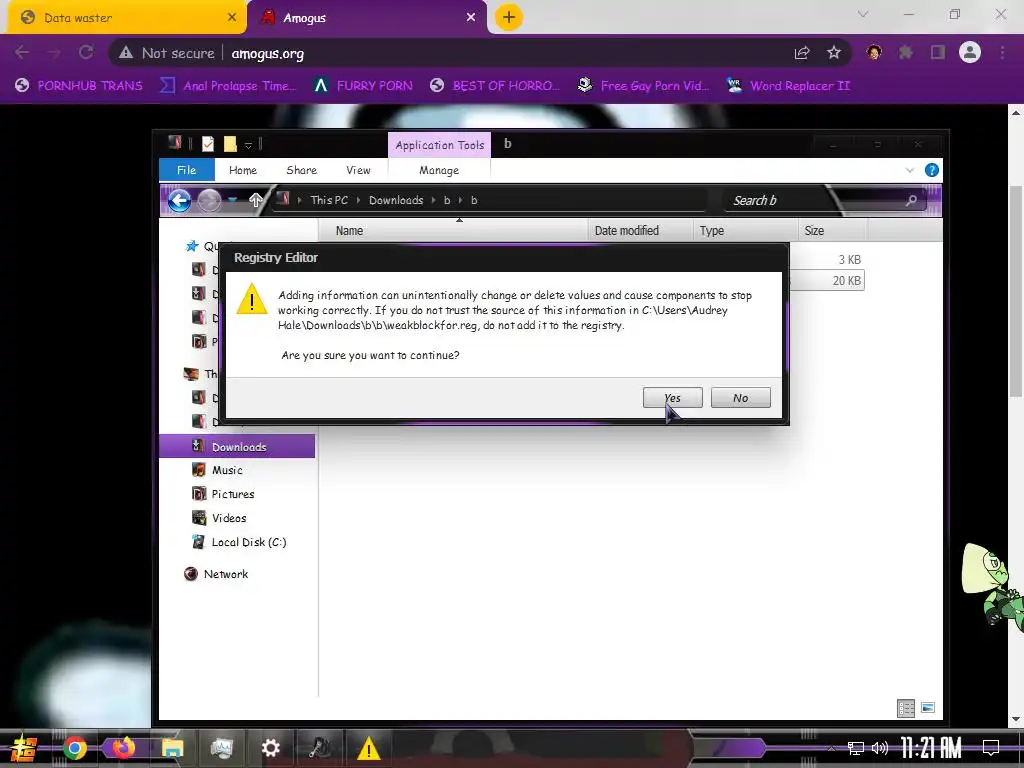This screenshot has height=768, width=1024.
Task: Close the Amogus browser tab
Action: tap(471, 18)
